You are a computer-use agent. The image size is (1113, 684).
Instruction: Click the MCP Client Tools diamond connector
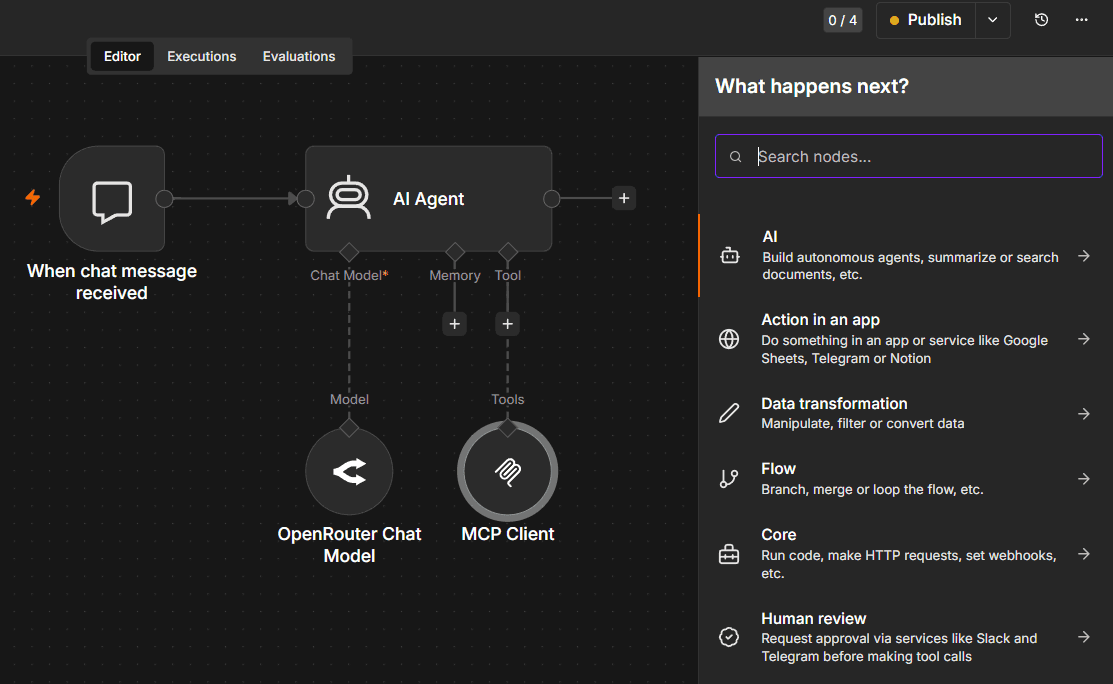[x=508, y=428]
